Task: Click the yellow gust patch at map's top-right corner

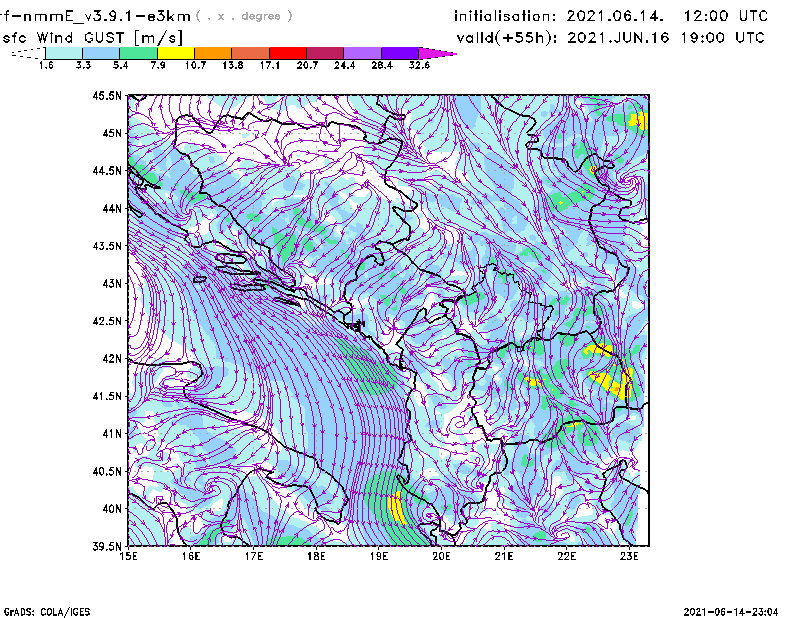Action: pyautogui.click(x=638, y=121)
